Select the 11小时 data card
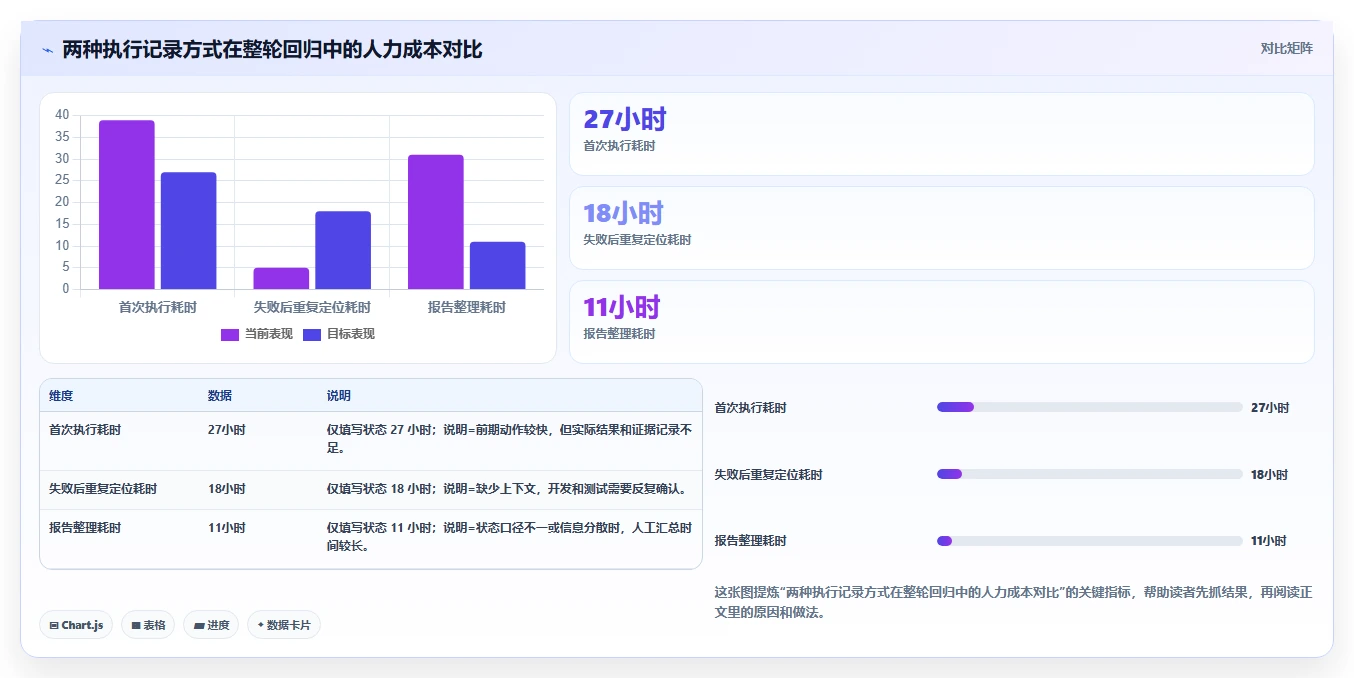Image resolution: width=1354 pixels, height=678 pixels. coord(941,322)
